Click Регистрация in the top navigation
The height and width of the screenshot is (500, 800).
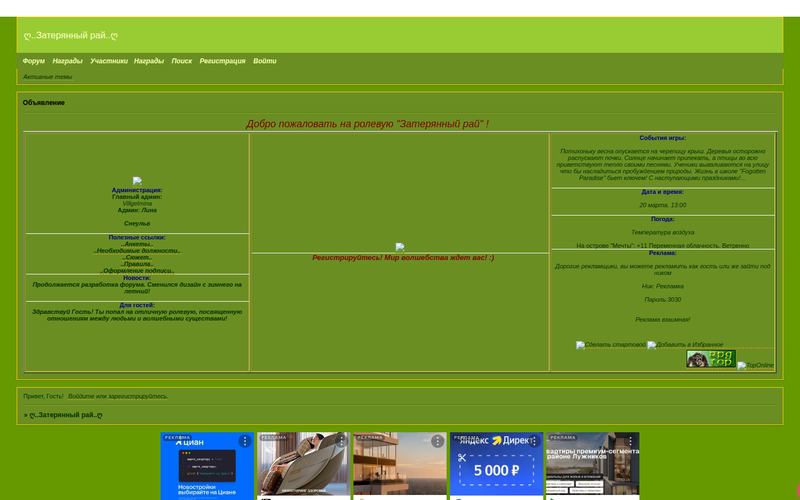click(x=222, y=61)
